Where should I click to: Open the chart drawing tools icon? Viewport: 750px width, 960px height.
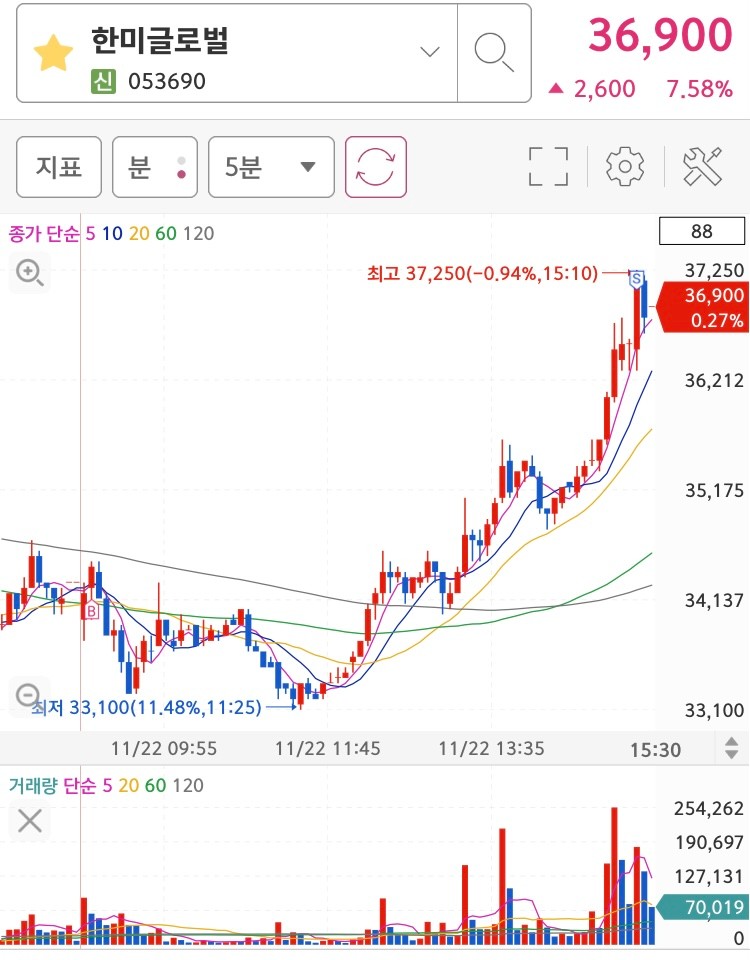(703, 167)
